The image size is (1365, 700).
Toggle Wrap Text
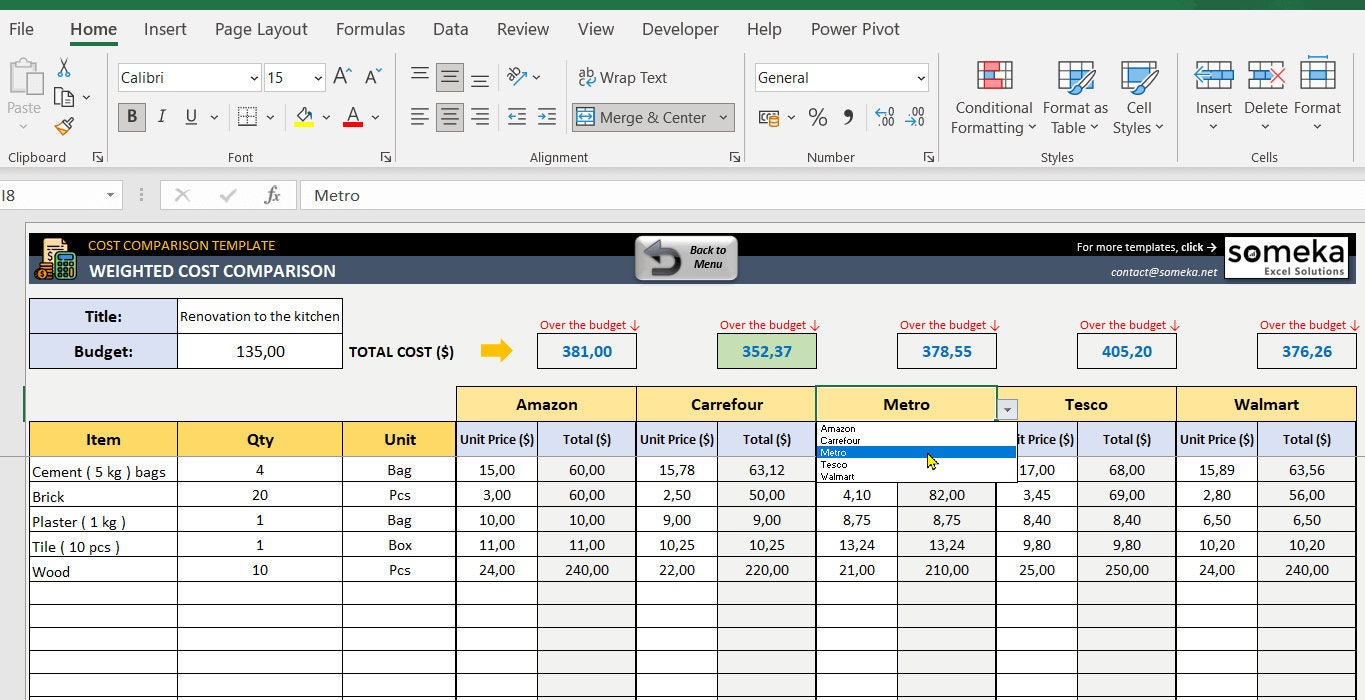point(623,77)
